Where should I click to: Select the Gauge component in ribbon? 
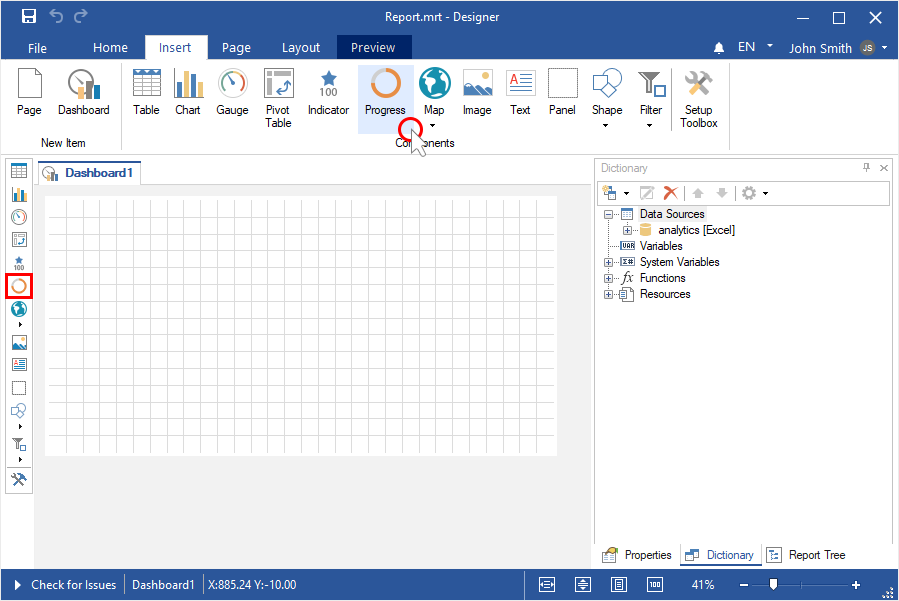point(232,93)
